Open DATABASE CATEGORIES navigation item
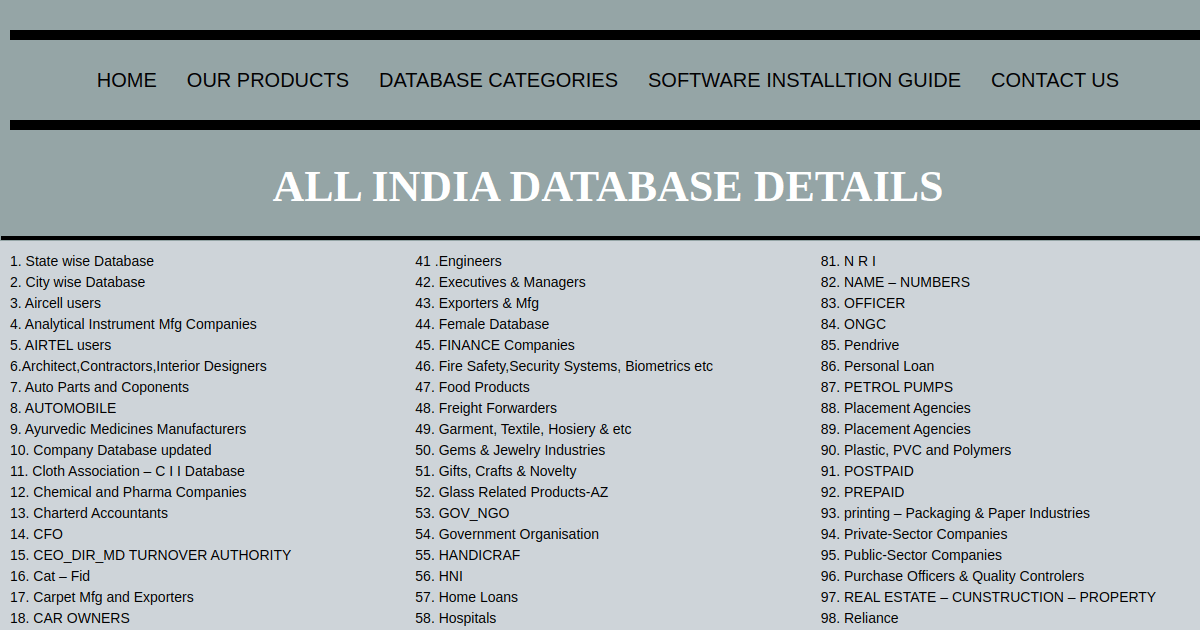This screenshot has height=630, width=1200. point(498,80)
